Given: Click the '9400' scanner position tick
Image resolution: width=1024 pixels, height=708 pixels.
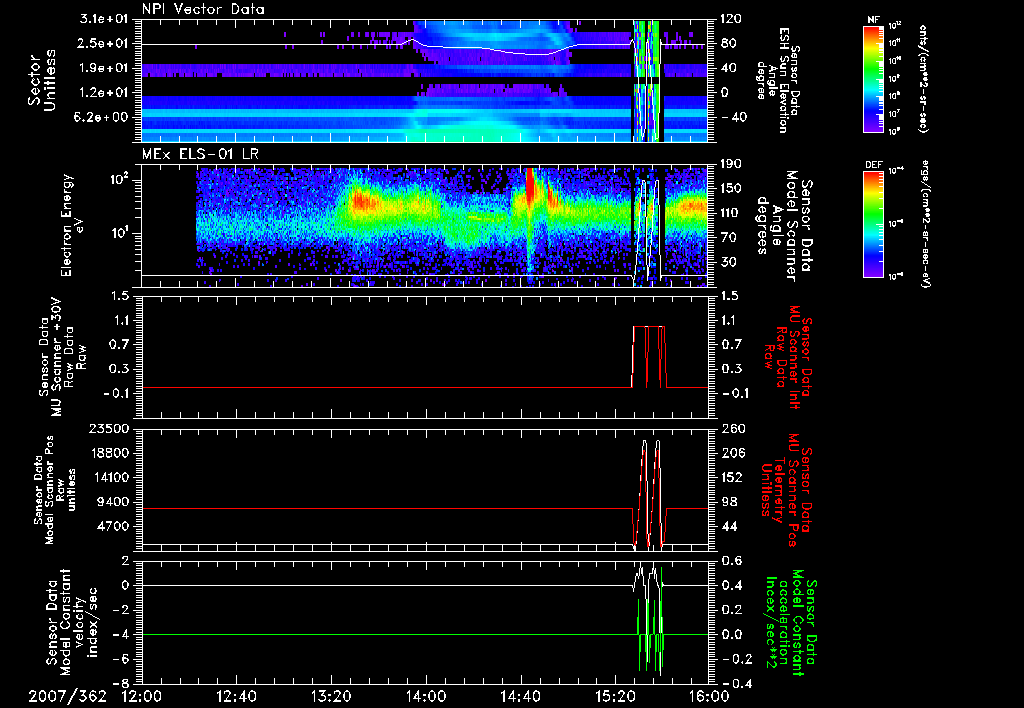Looking at the screenshot, I should point(114,502).
